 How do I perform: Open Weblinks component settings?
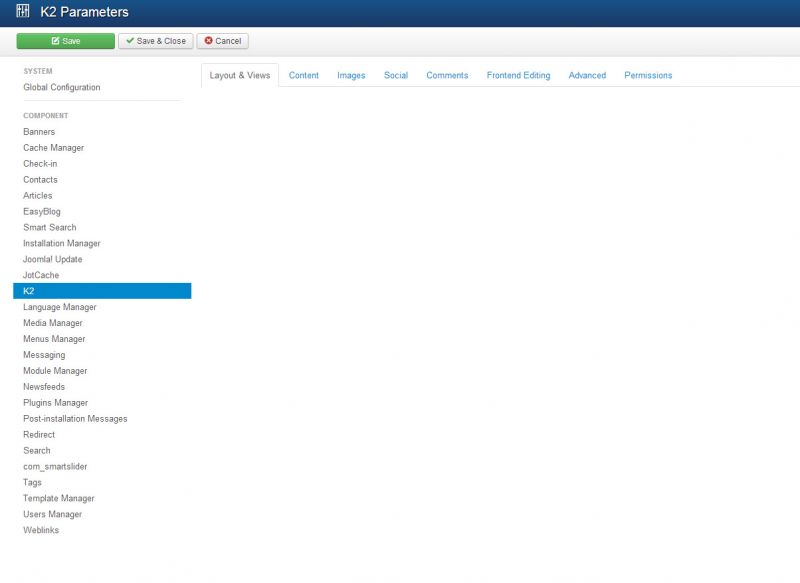point(41,530)
